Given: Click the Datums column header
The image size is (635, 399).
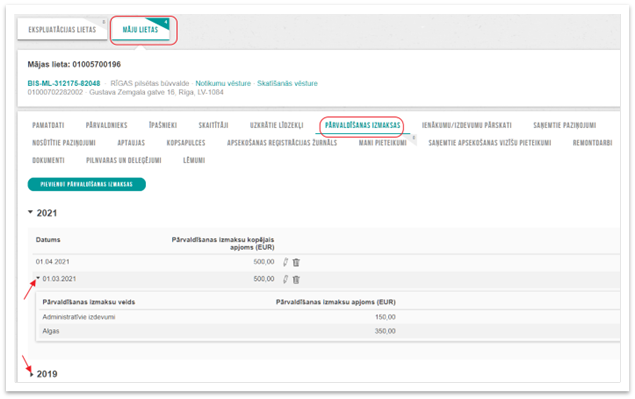Looking at the screenshot, I should point(48,240).
